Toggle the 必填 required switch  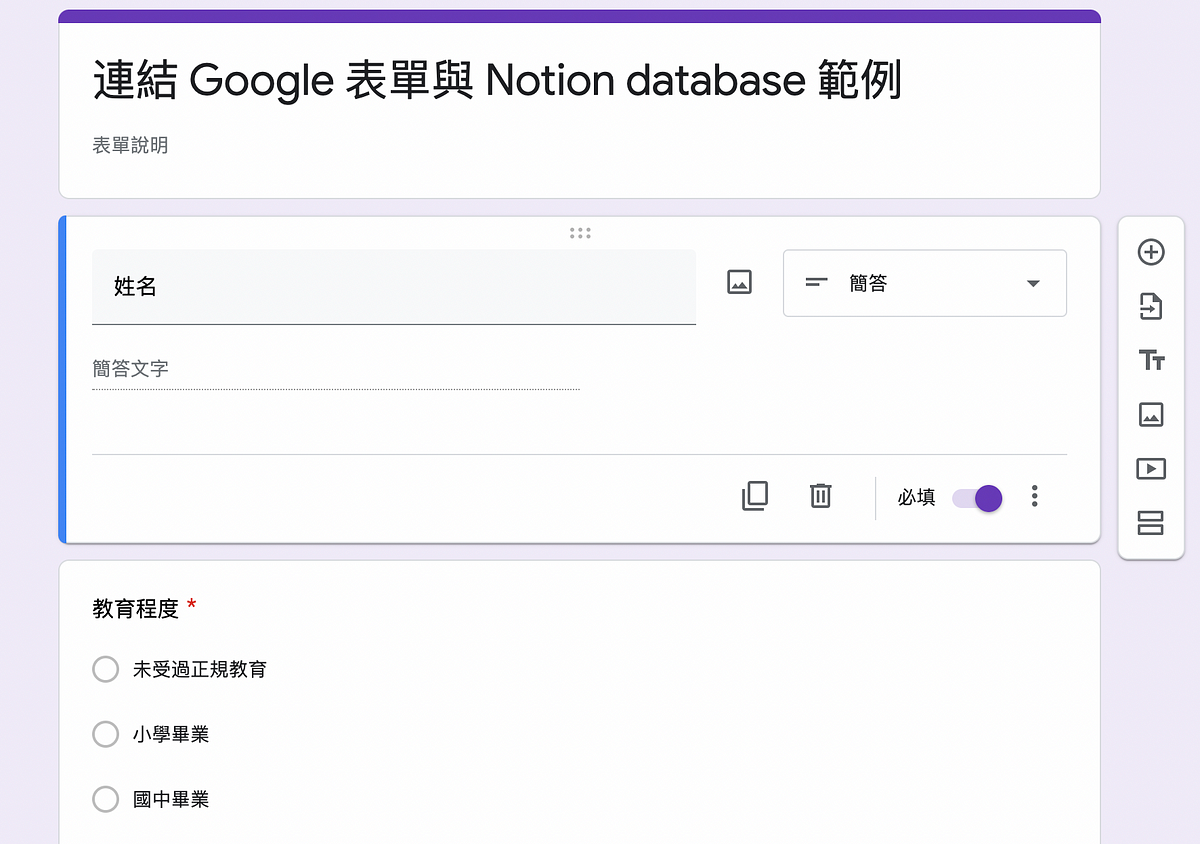[x=977, y=498]
